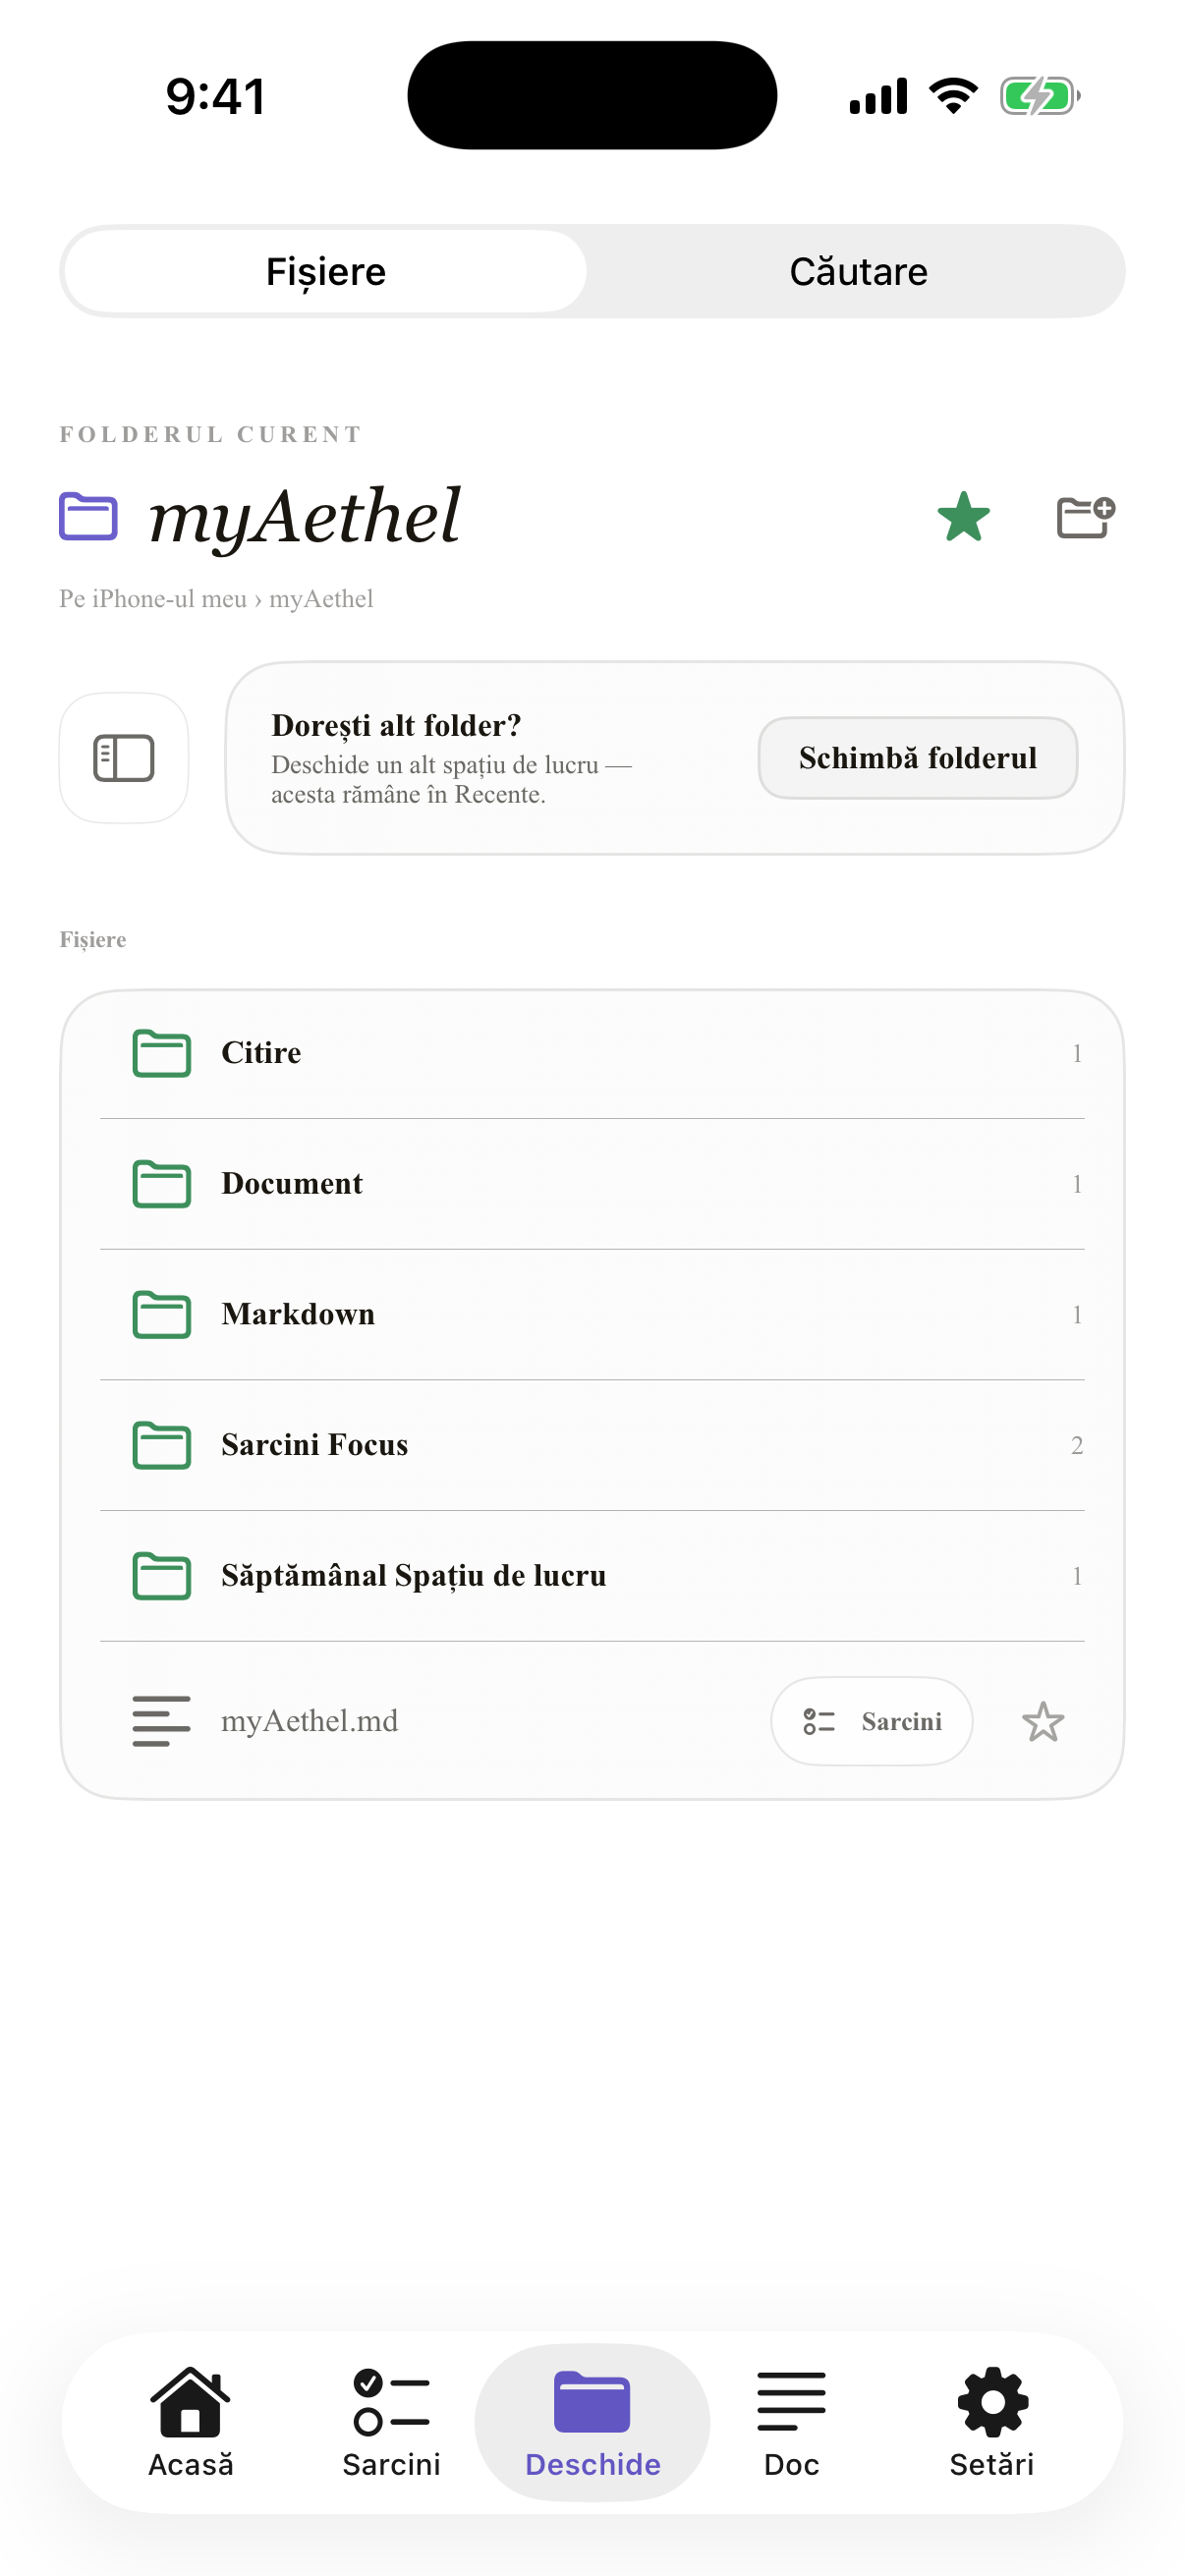This screenshot has width=1185, height=2576.
Task: Select the Deschide bottom tab
Action: 592,2422
